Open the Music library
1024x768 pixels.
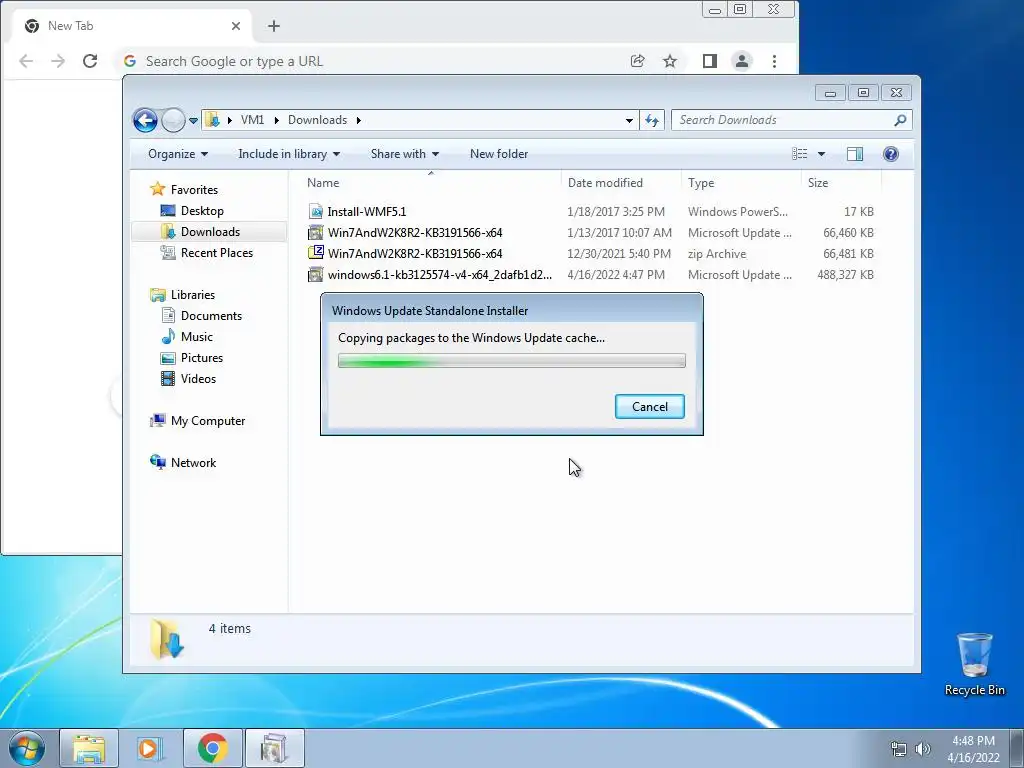click(x=197, y=336)
